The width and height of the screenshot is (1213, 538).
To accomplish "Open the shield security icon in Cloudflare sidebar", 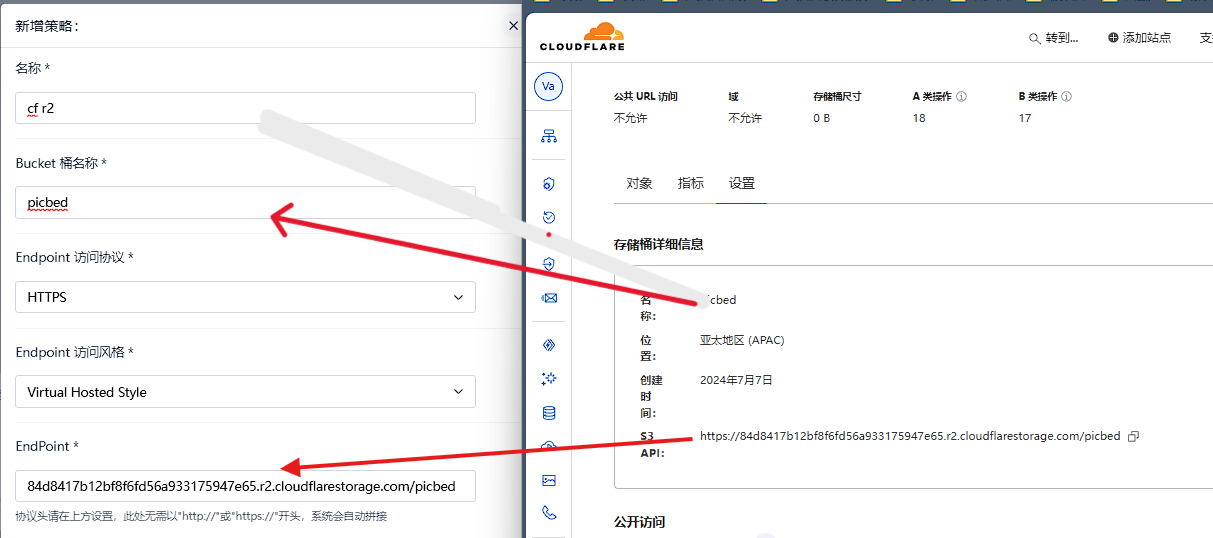I will 548,184.
